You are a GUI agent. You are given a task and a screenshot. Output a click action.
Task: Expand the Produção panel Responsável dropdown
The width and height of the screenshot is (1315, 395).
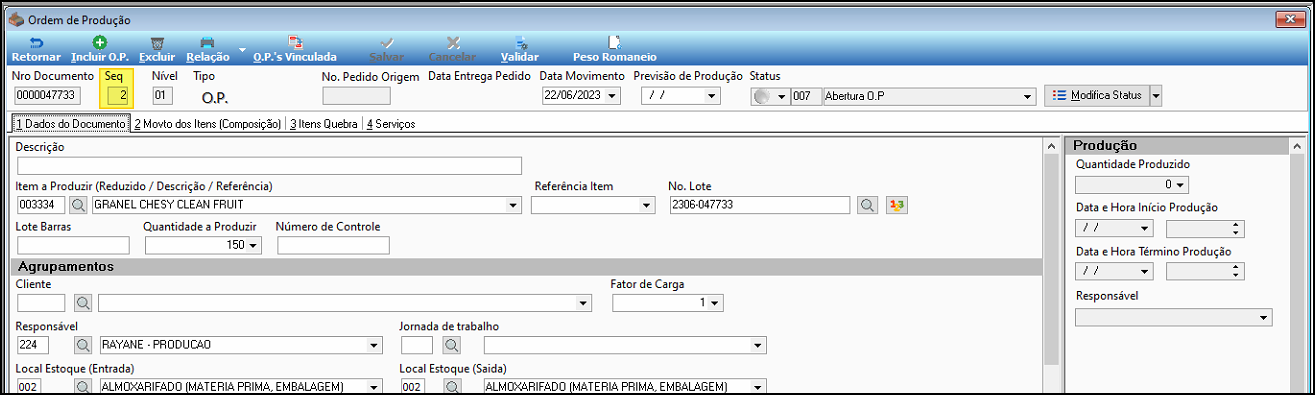tap(1265, 317)
